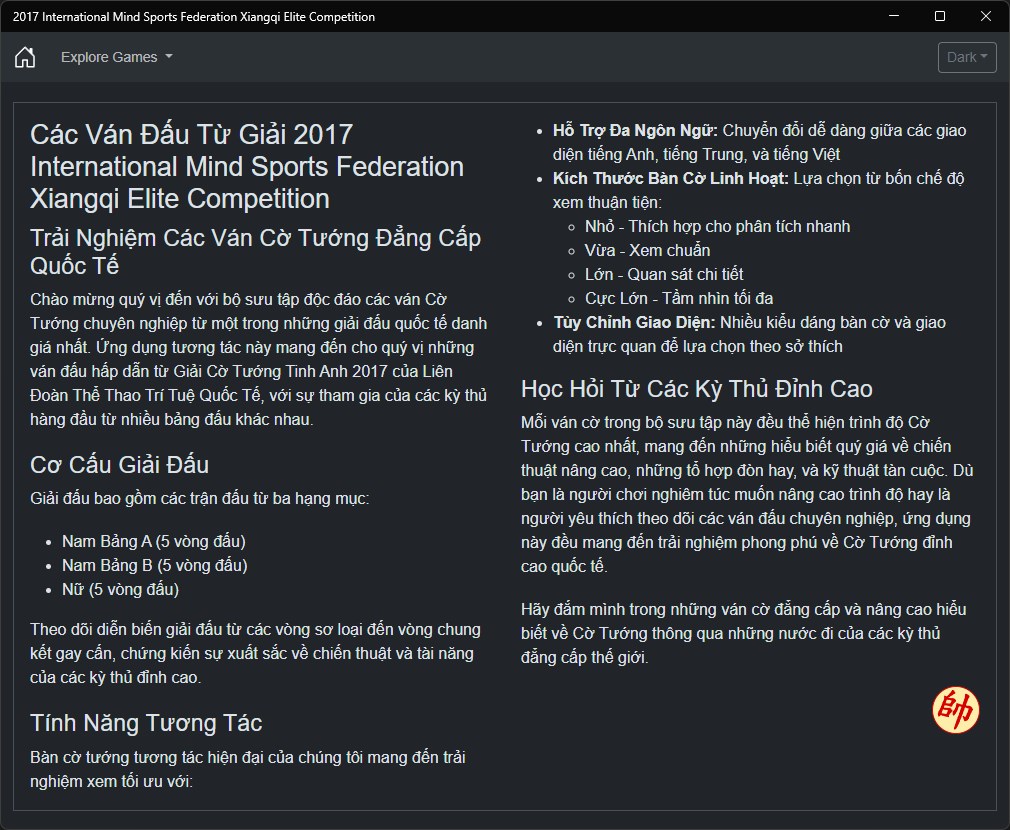This screenshot has height=830, width=1010.
Task: Open the Dark theme dropdown
Action: click(967, 57)
